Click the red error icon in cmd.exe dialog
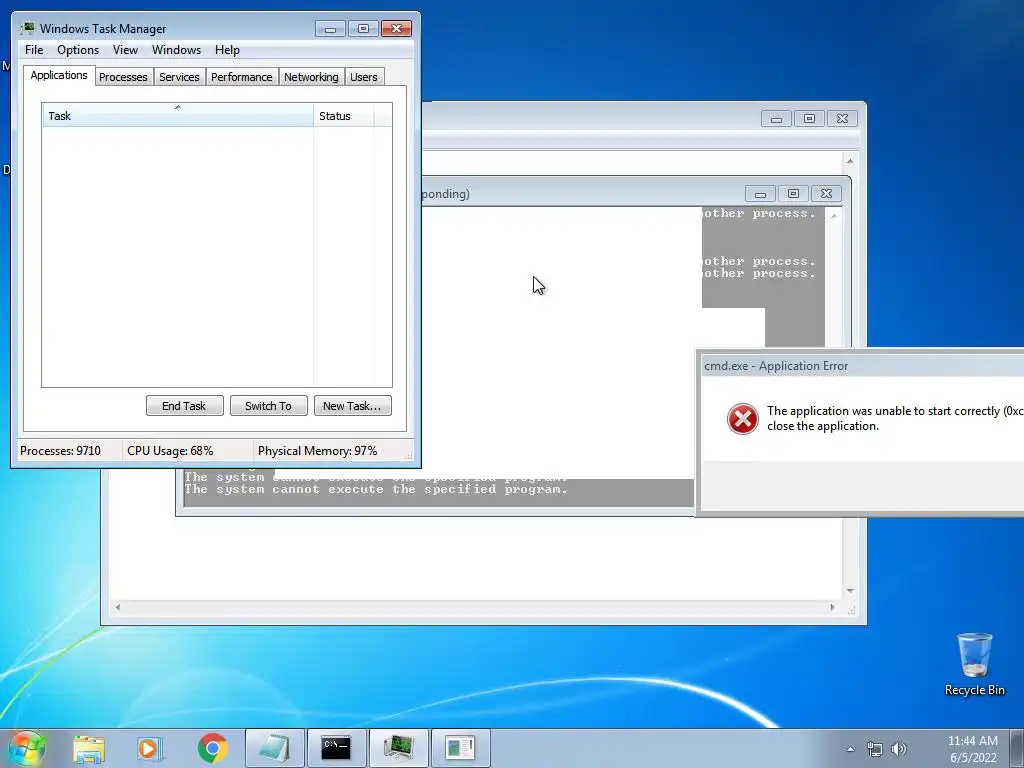This screenshot has width=1024, height=768. tap(743, 419)
